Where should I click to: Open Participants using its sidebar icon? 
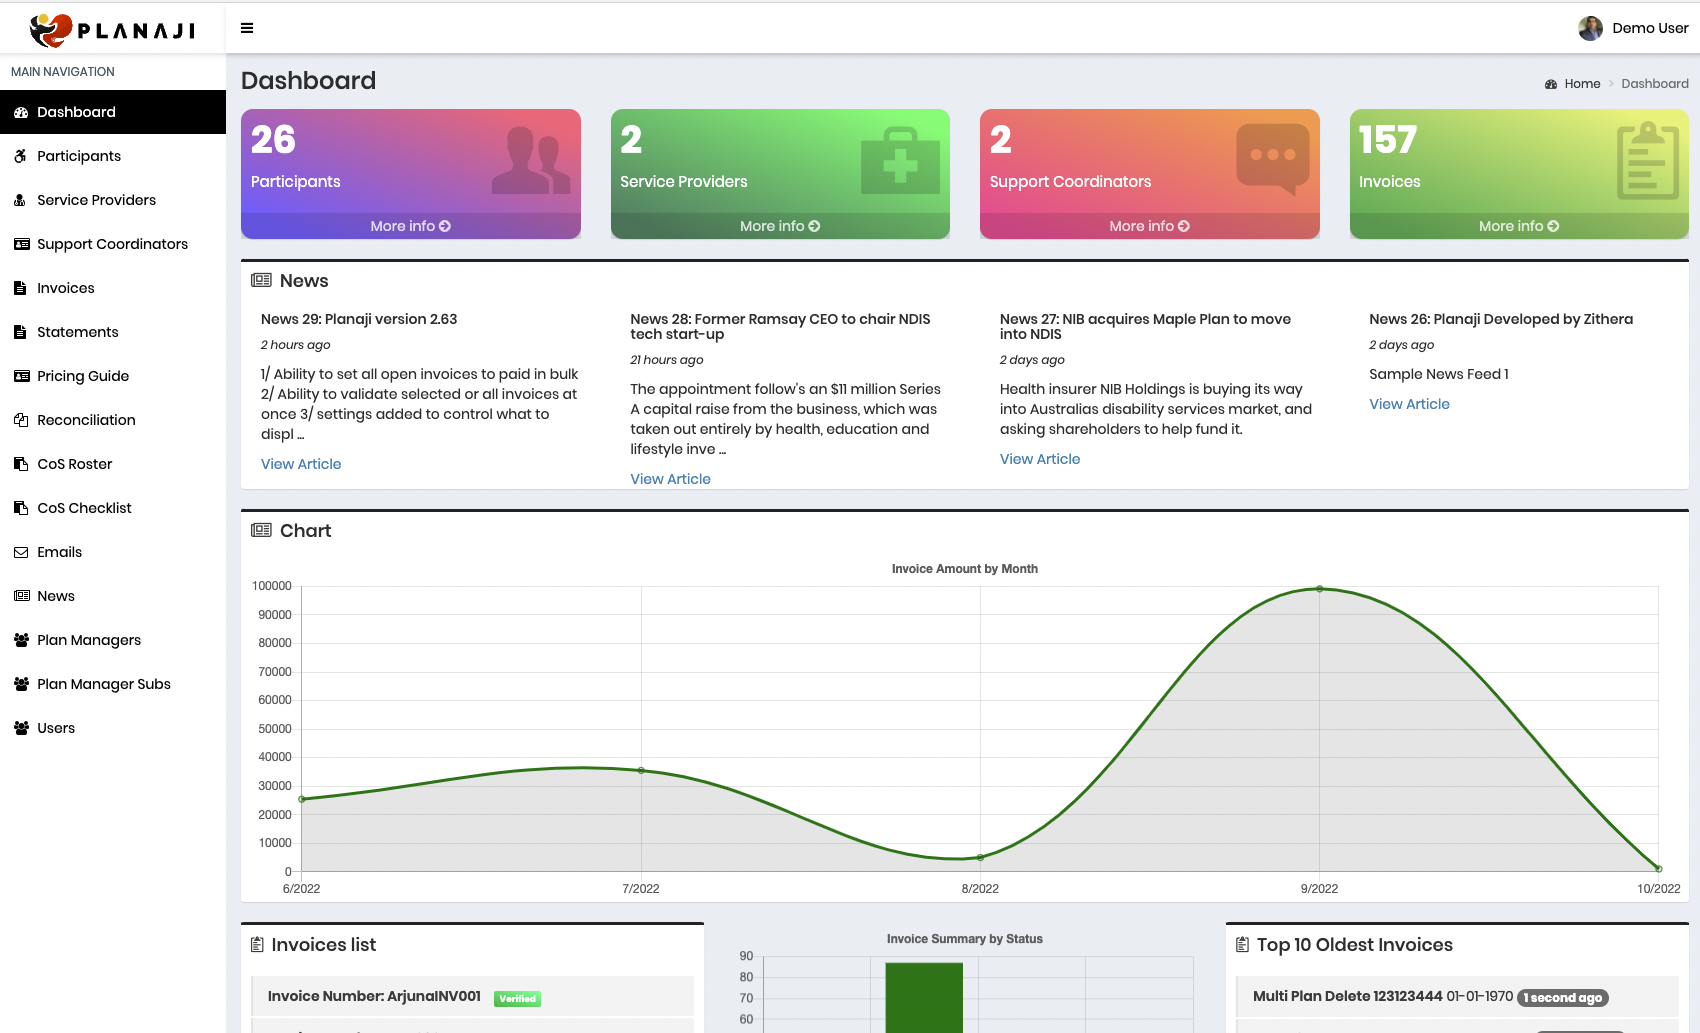tap(21, 156)
